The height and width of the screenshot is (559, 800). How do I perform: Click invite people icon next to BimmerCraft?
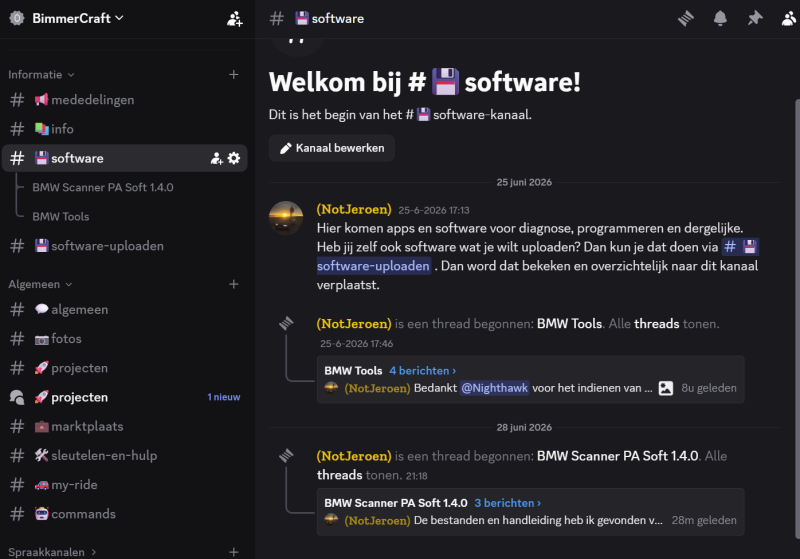point(235,19)
